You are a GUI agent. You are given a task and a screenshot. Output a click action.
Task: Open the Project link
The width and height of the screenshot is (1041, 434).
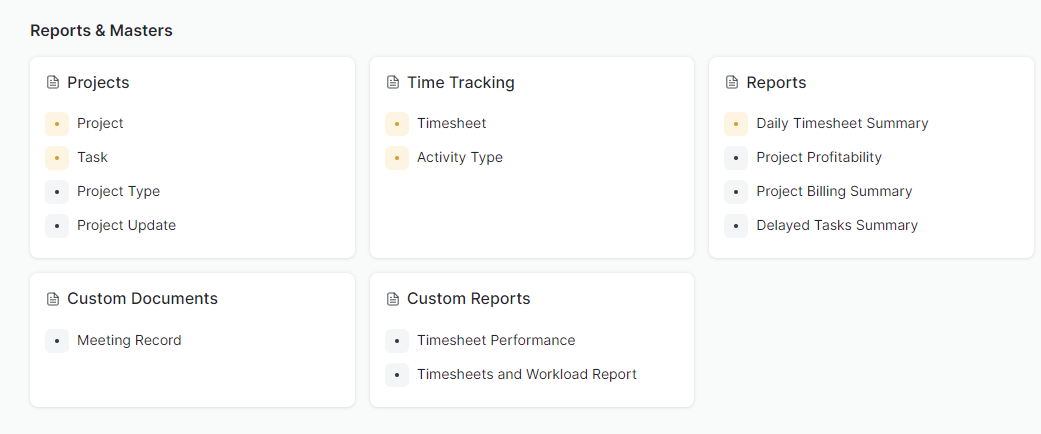click(x=100, y=123)
